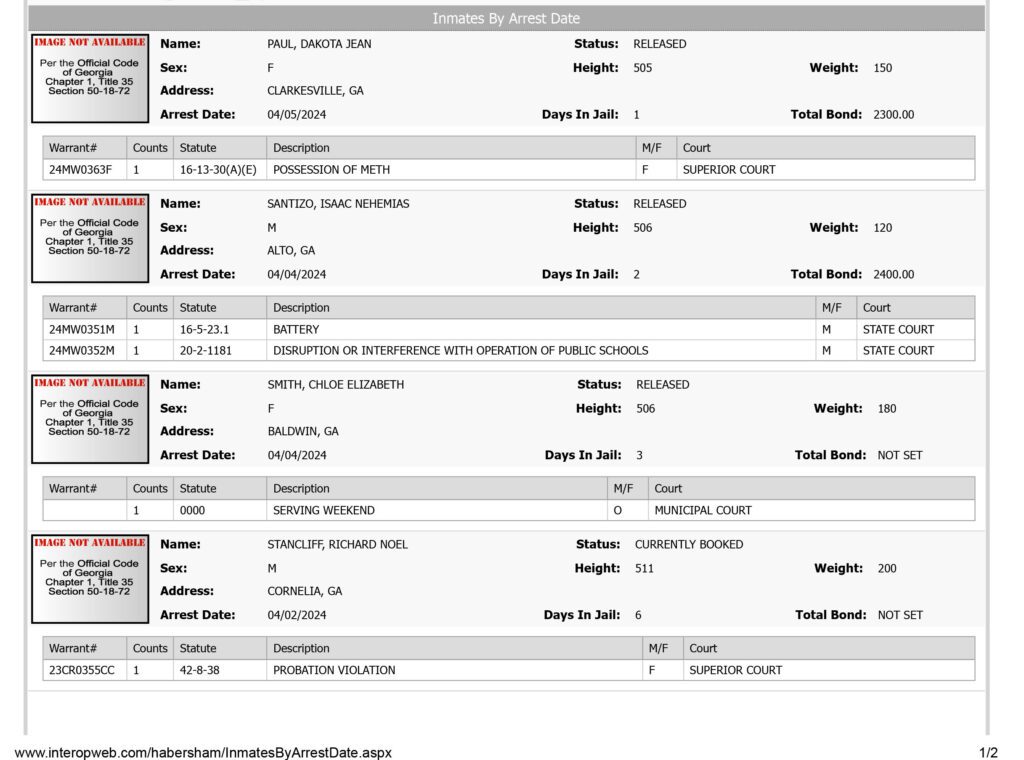Select Chloe Smith's unavailable photo placeholder

(x=90, y=419)
